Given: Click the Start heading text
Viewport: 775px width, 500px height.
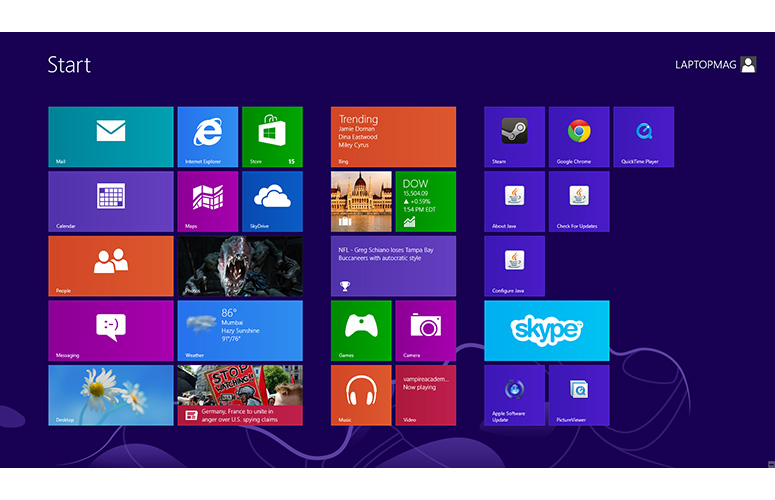Looking at the screenshot, I should (69, 65).
